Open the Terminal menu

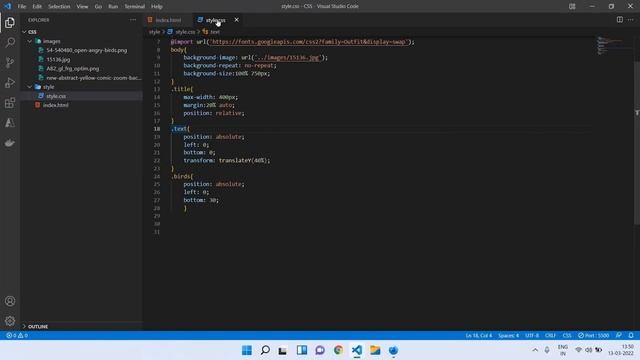pos(135,7)
